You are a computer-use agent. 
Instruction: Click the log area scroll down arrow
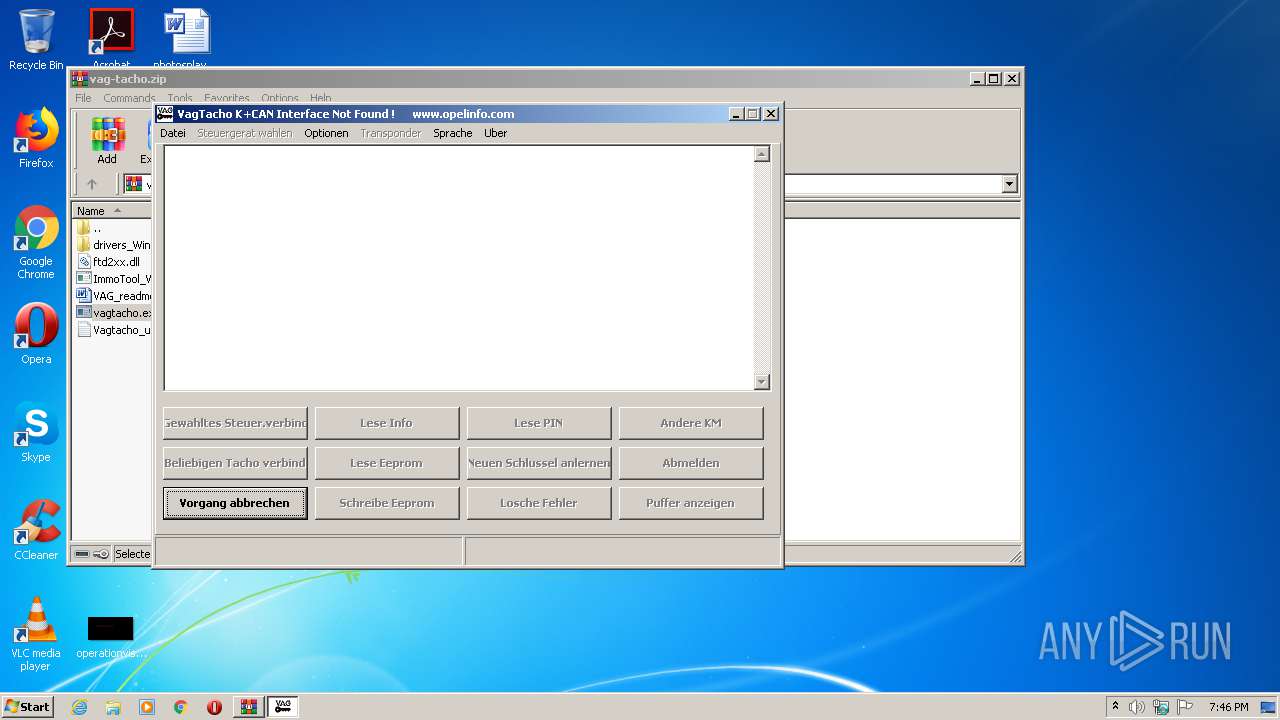[762, 382]
